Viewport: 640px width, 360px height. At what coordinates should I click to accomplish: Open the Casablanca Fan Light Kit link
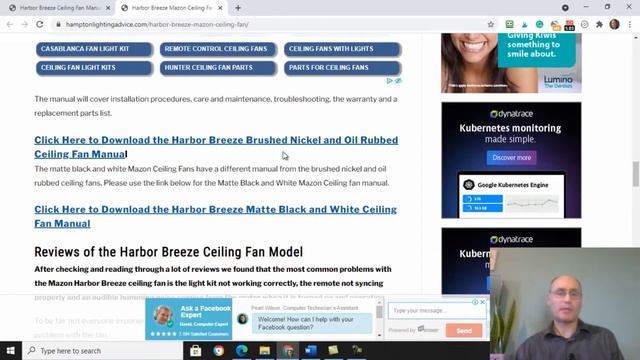pyautogui.click(x=94, y=49)
